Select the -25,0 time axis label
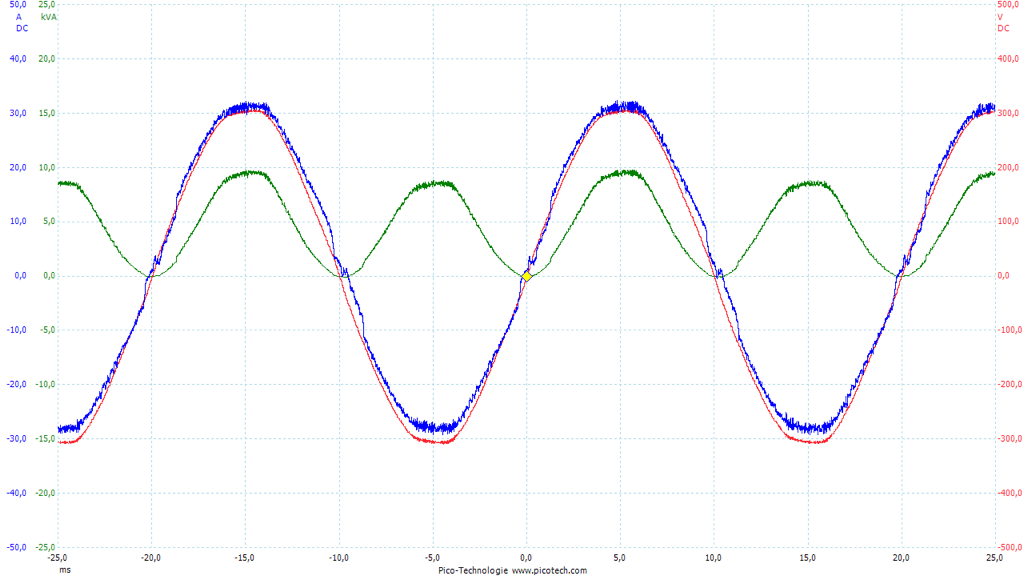Screen dimensions: 1024x576 pyautogui.click(x=58, y=558)
